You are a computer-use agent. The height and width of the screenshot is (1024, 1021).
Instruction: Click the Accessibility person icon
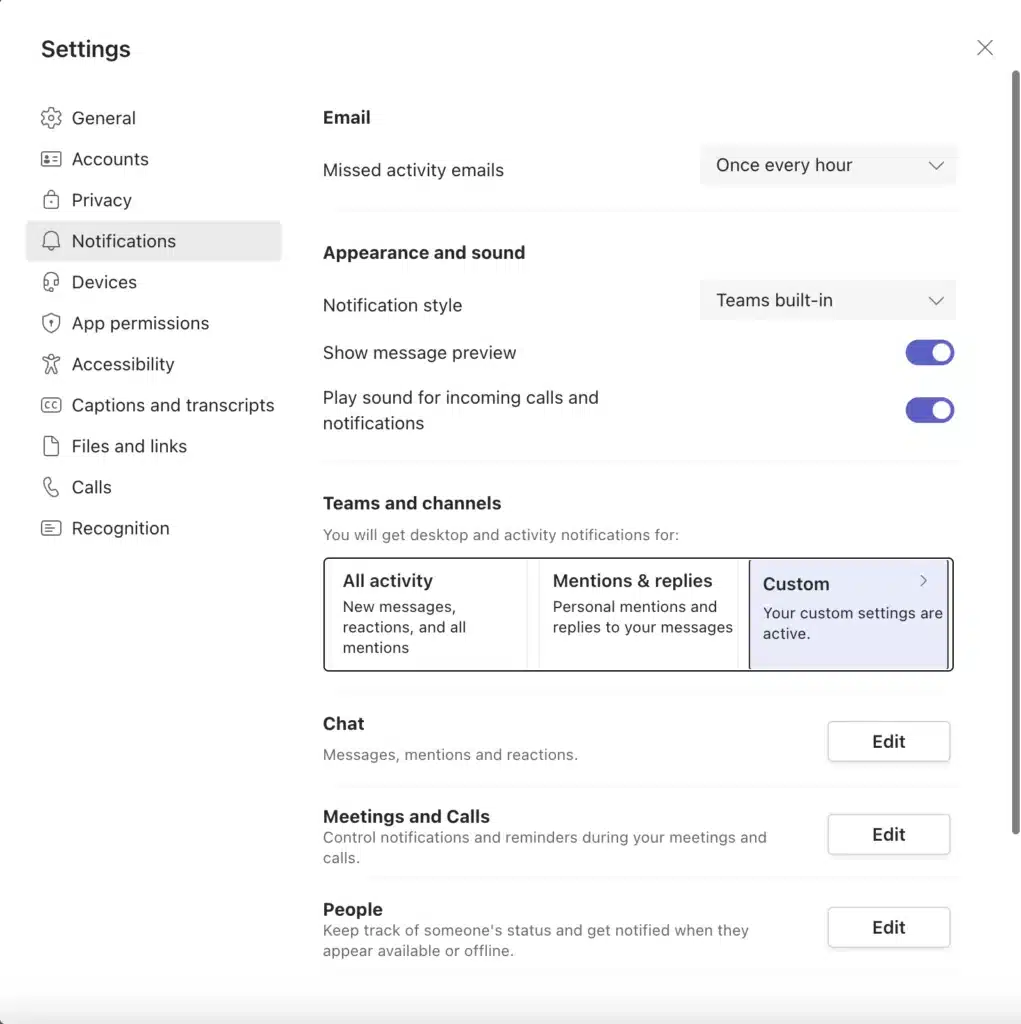[51, 364]
